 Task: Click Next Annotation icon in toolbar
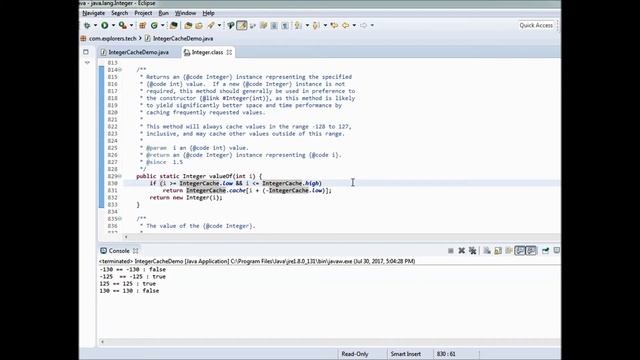tap(298, 25)
